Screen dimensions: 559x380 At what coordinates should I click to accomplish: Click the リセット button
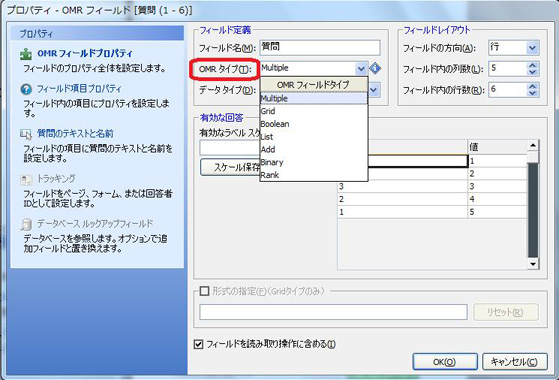[x=506, y=313]
